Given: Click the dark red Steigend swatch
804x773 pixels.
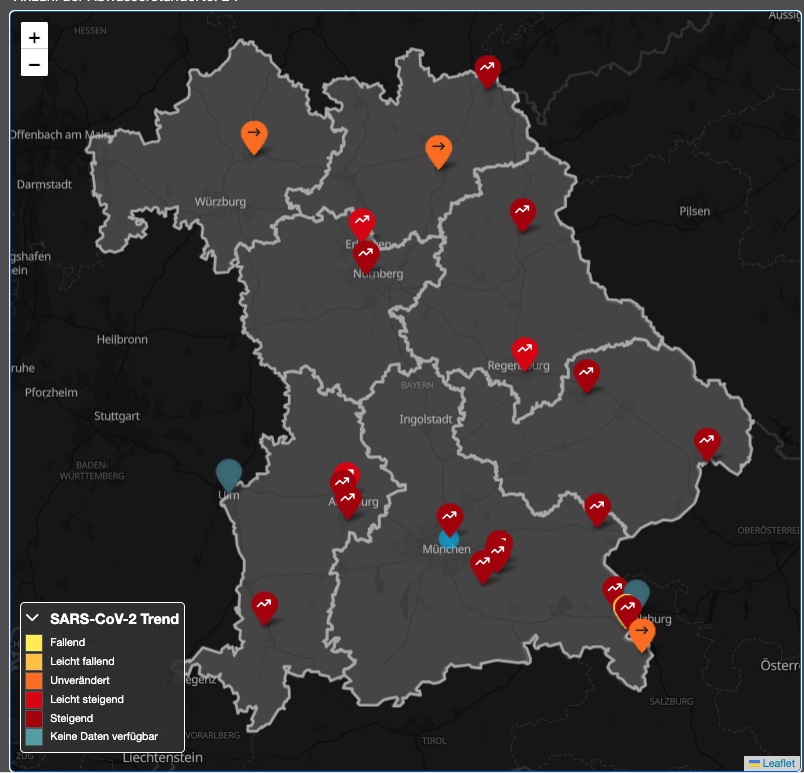Looking at the screenshot, I should click(34, 718).
